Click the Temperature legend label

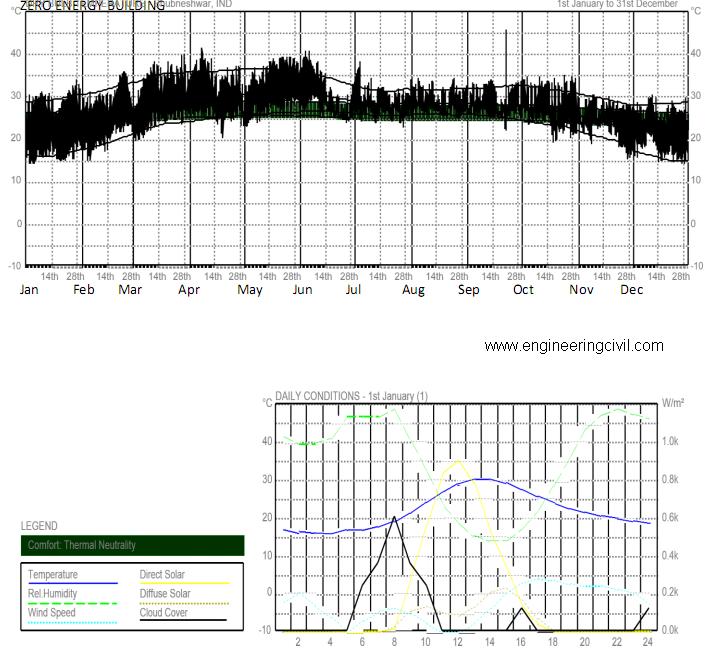coord(53,575)
